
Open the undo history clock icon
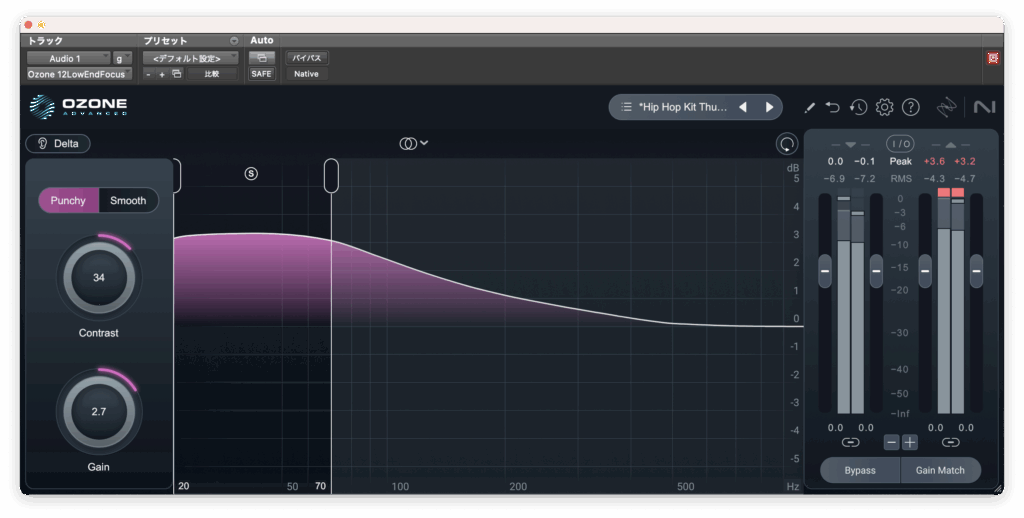[x=858, y=107]
